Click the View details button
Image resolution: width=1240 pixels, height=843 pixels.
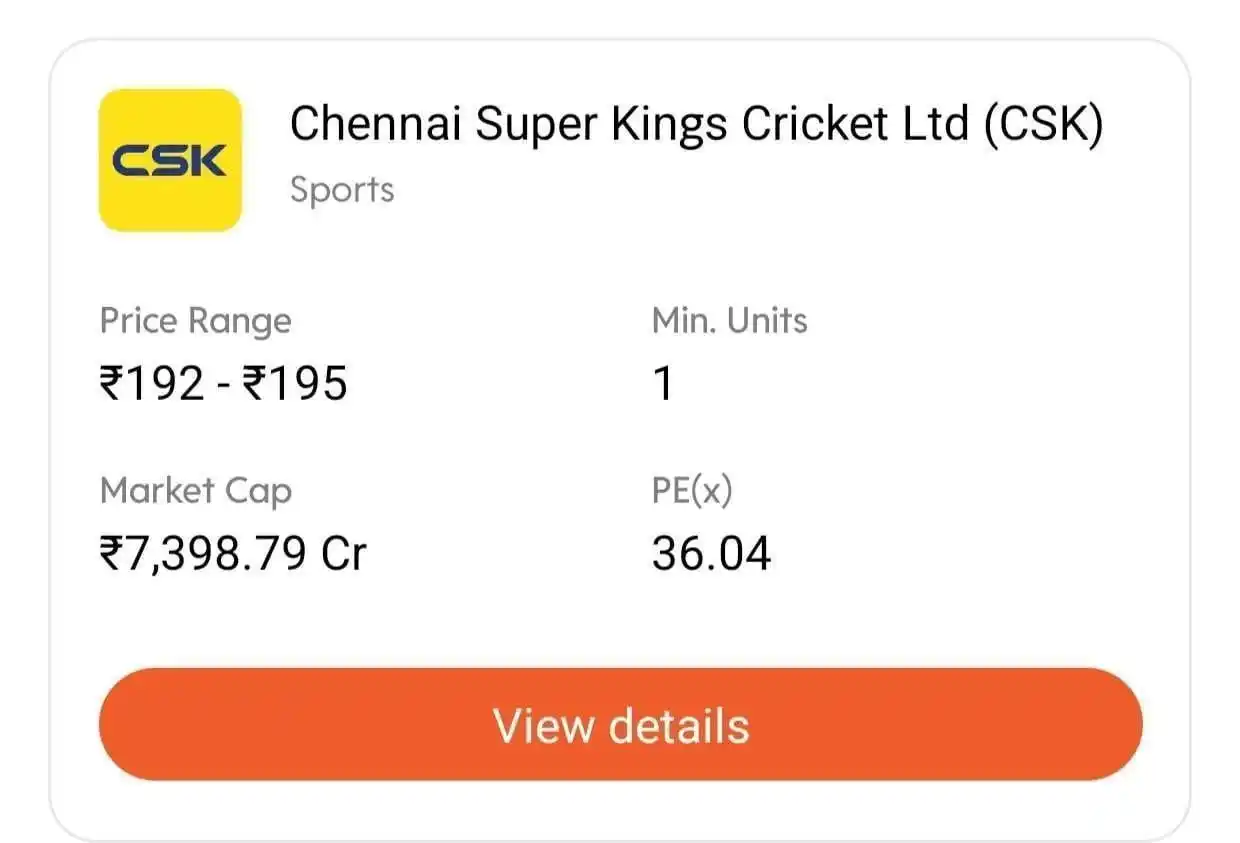tap(620, 725)
